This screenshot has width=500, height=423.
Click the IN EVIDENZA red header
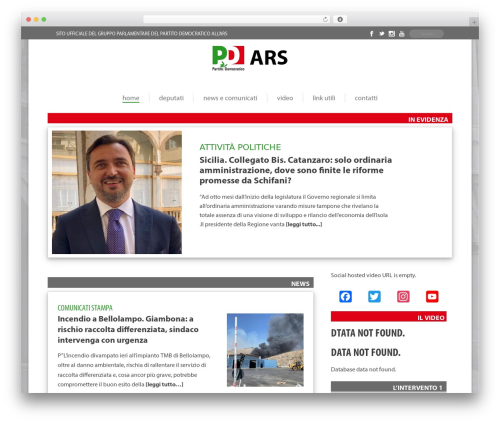(250, 118)
